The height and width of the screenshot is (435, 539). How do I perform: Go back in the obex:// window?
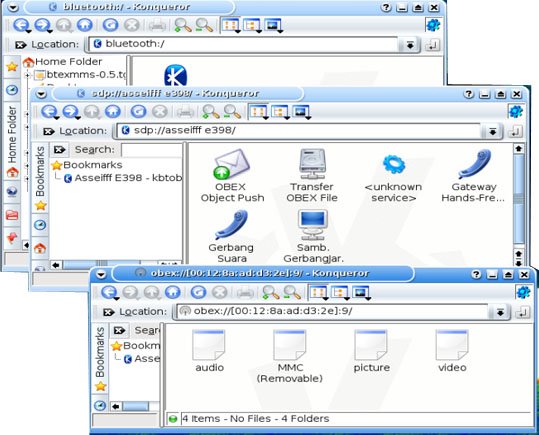109,292
